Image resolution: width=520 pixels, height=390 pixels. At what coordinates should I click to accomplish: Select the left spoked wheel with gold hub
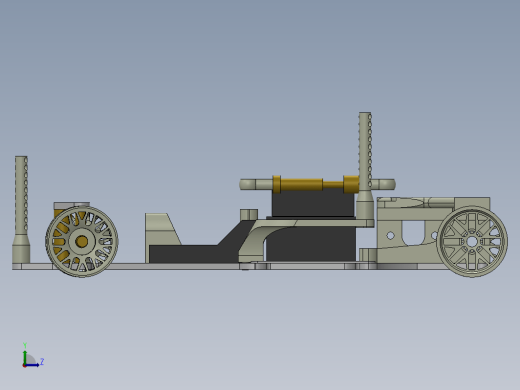click(x=82, y=241)
